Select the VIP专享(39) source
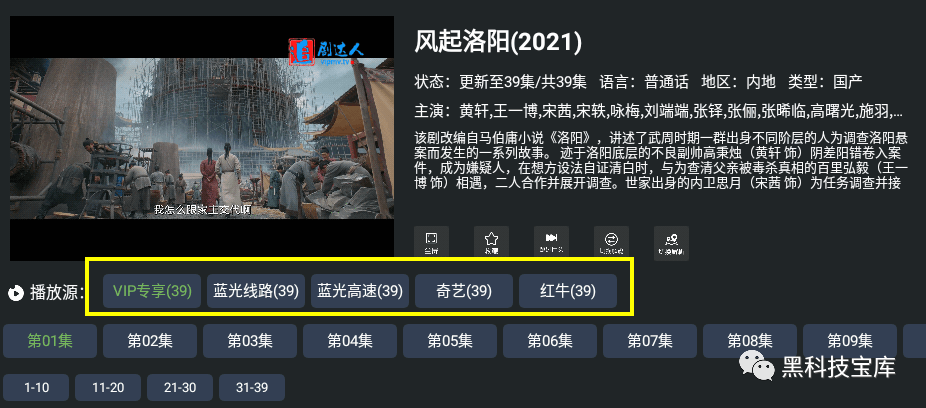The image size is (926, 408). point(152,291)
